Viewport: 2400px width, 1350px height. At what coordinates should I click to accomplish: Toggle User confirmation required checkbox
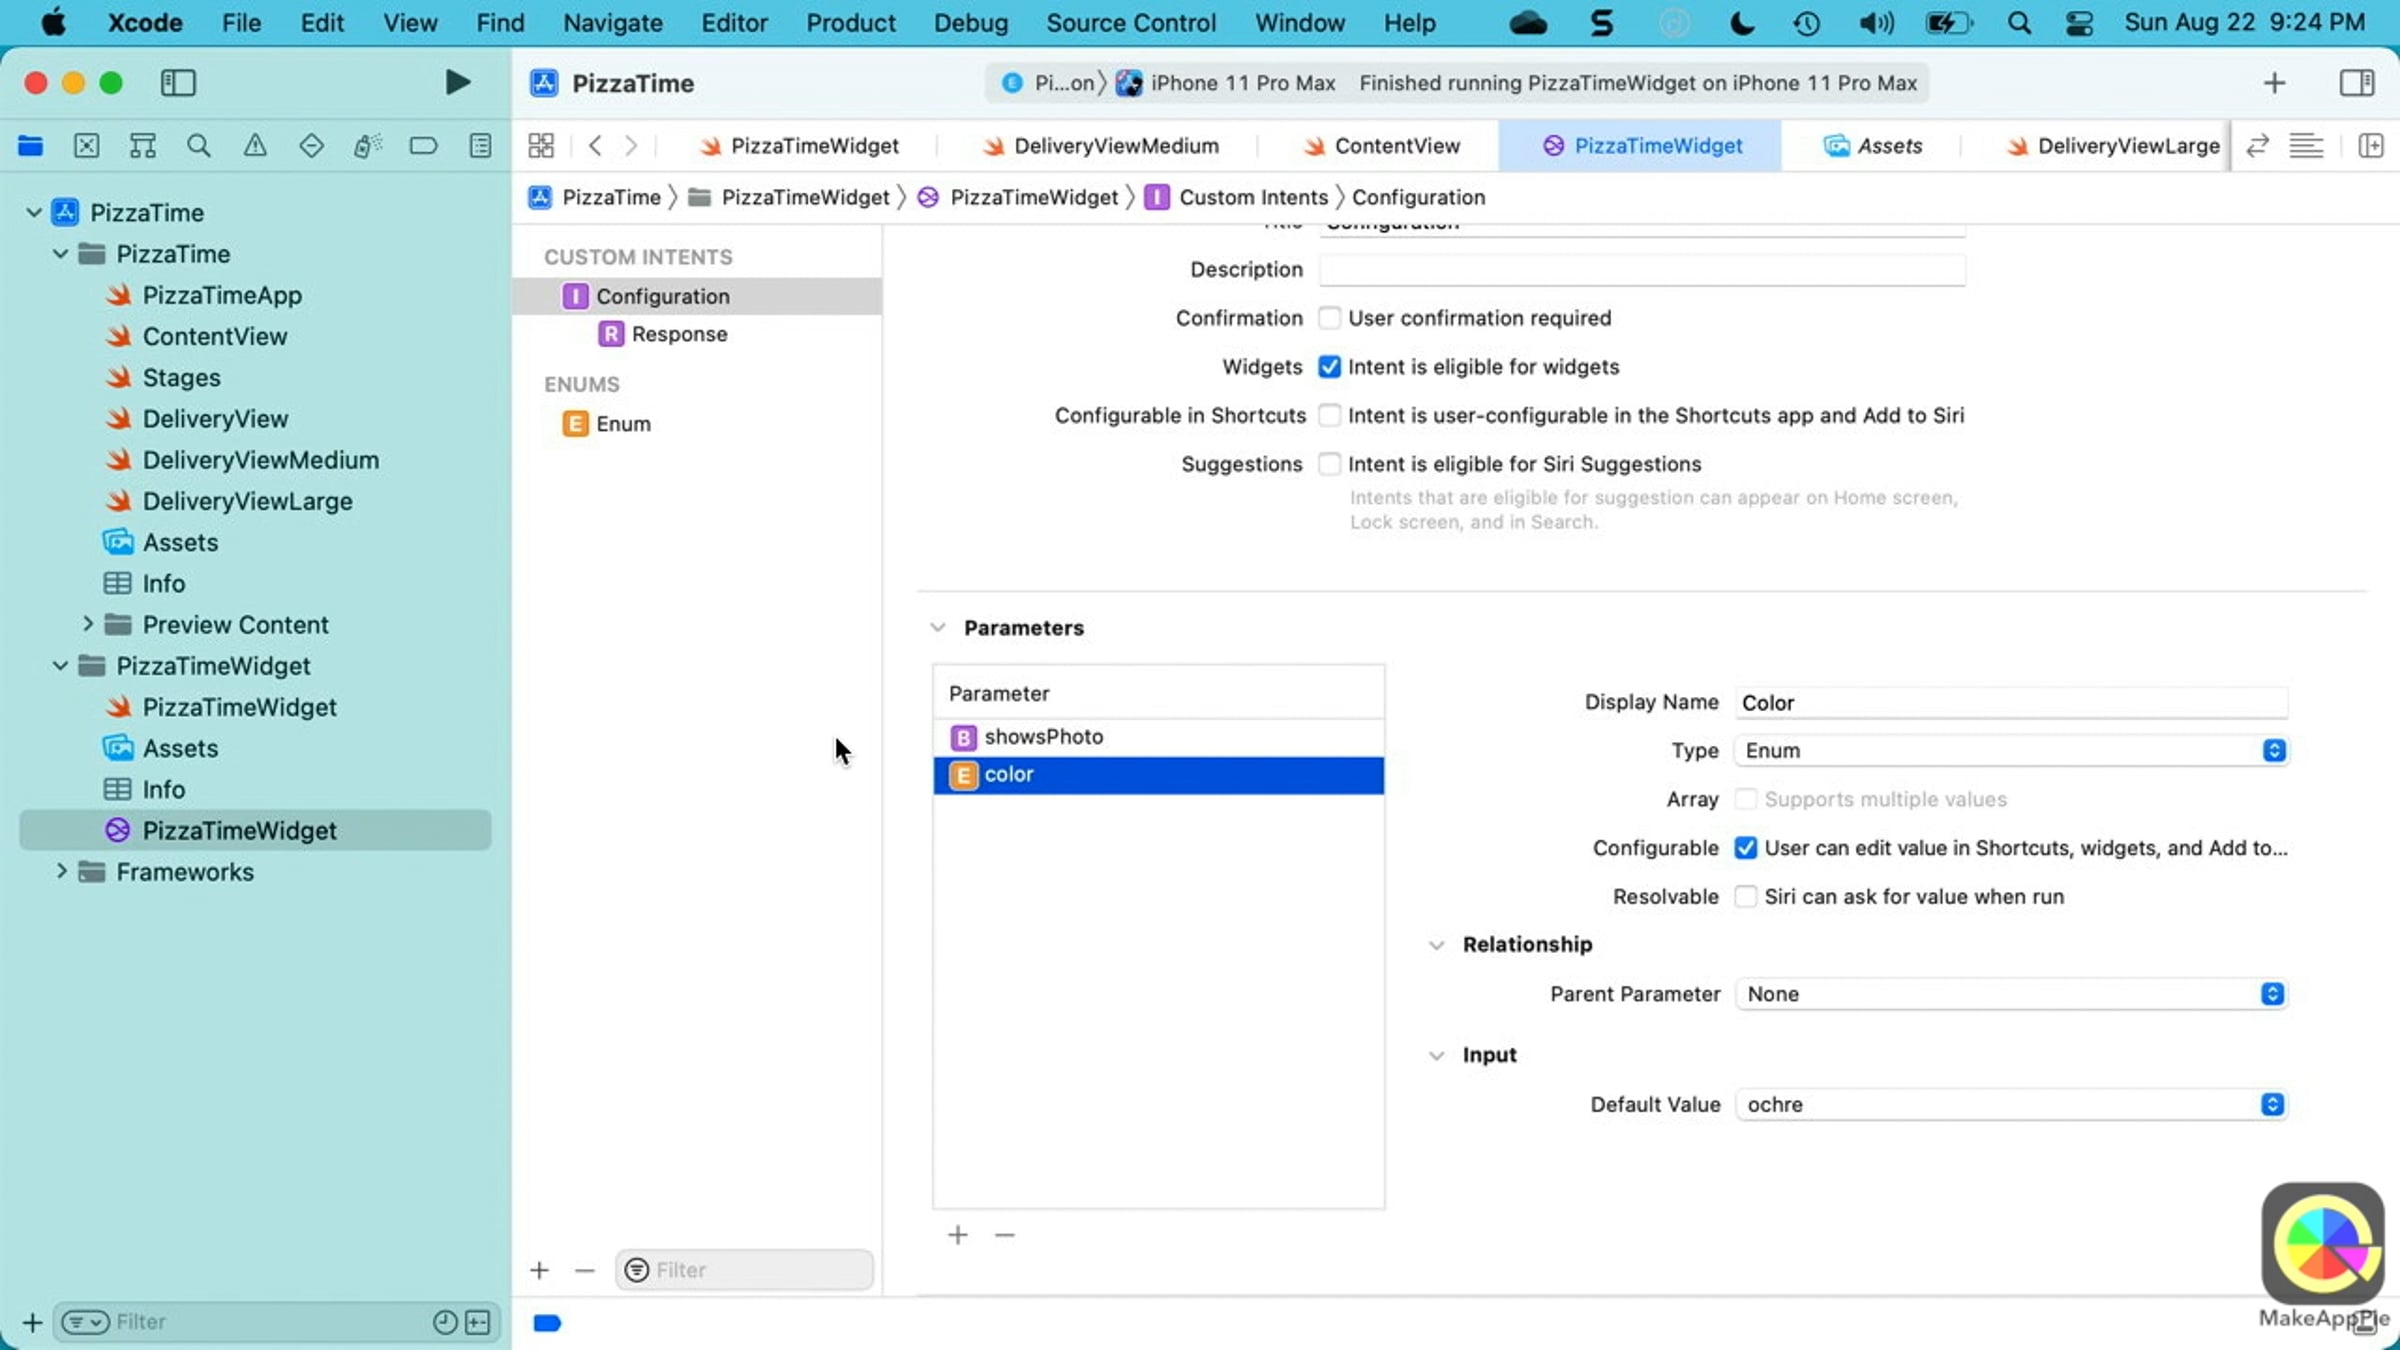pos(1329,318)
